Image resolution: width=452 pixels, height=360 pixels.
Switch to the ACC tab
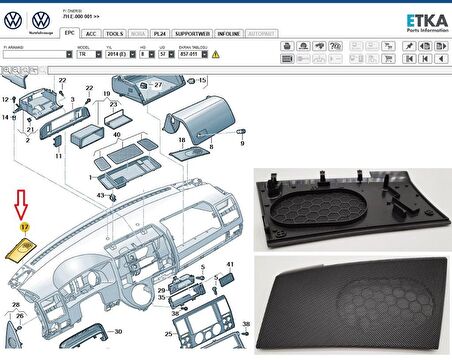click(x=91, y=34)
